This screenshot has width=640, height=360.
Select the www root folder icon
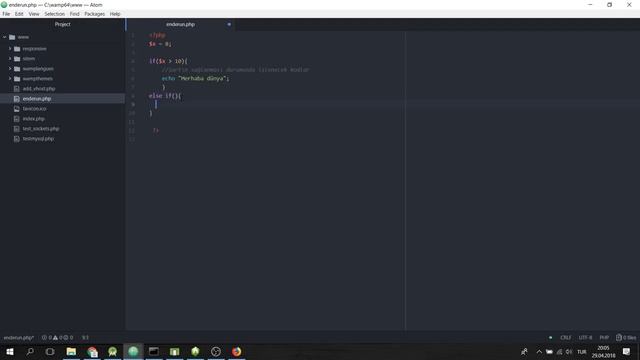(12, 37)
